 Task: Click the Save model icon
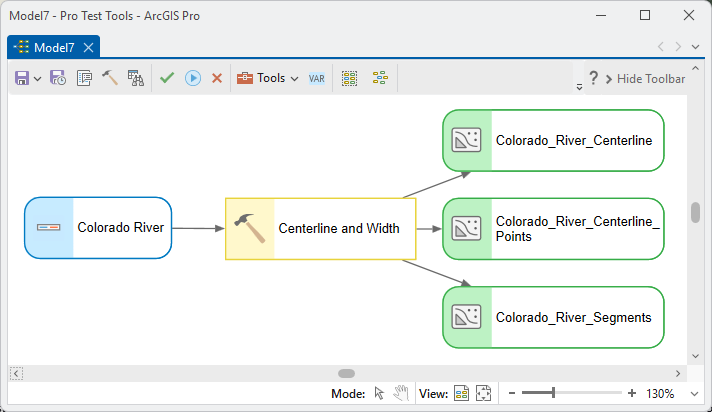click(x=22, y=78)
